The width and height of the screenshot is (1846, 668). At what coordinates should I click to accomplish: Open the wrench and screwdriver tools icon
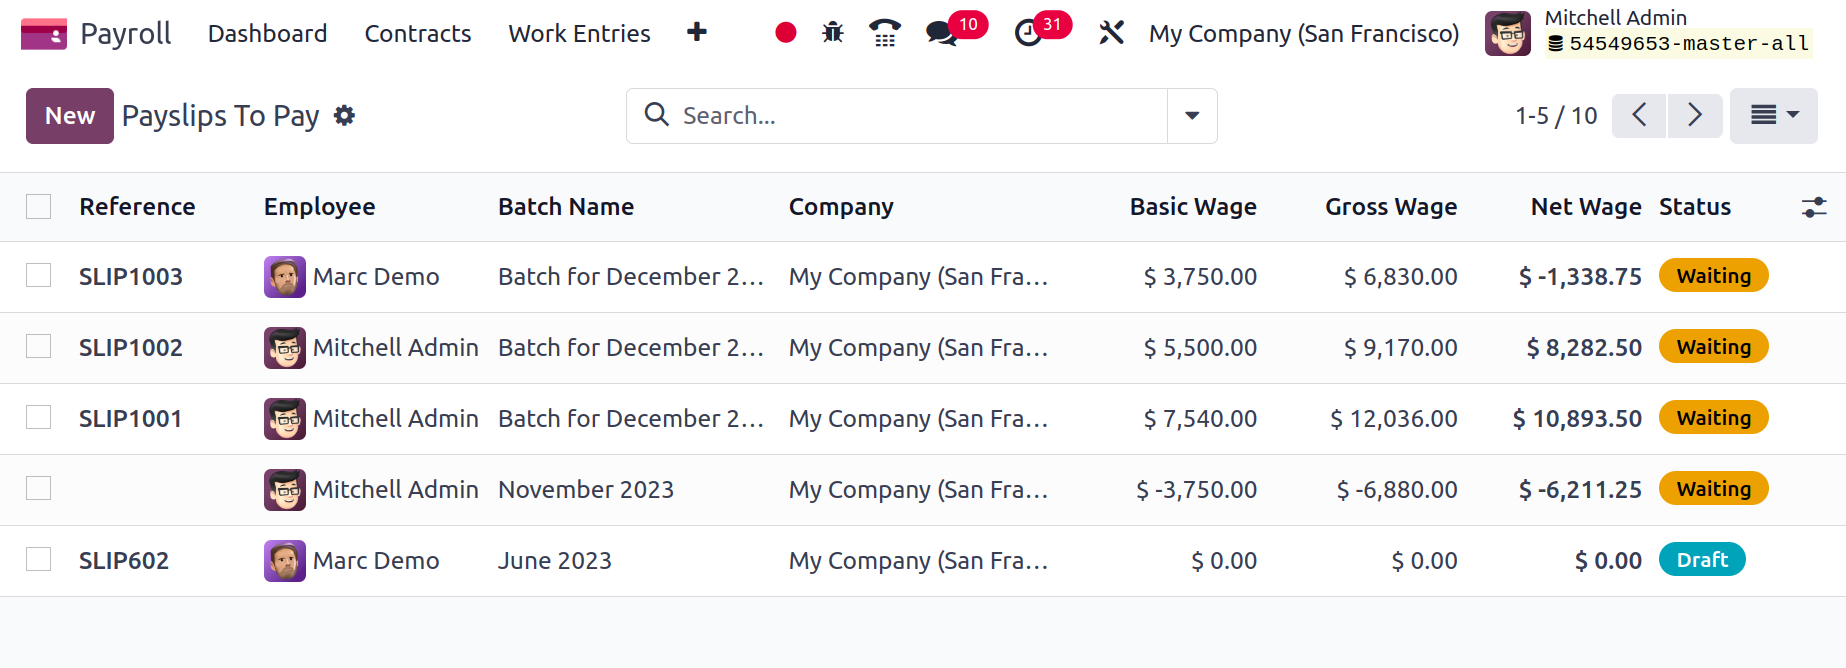coord(1111,33)
